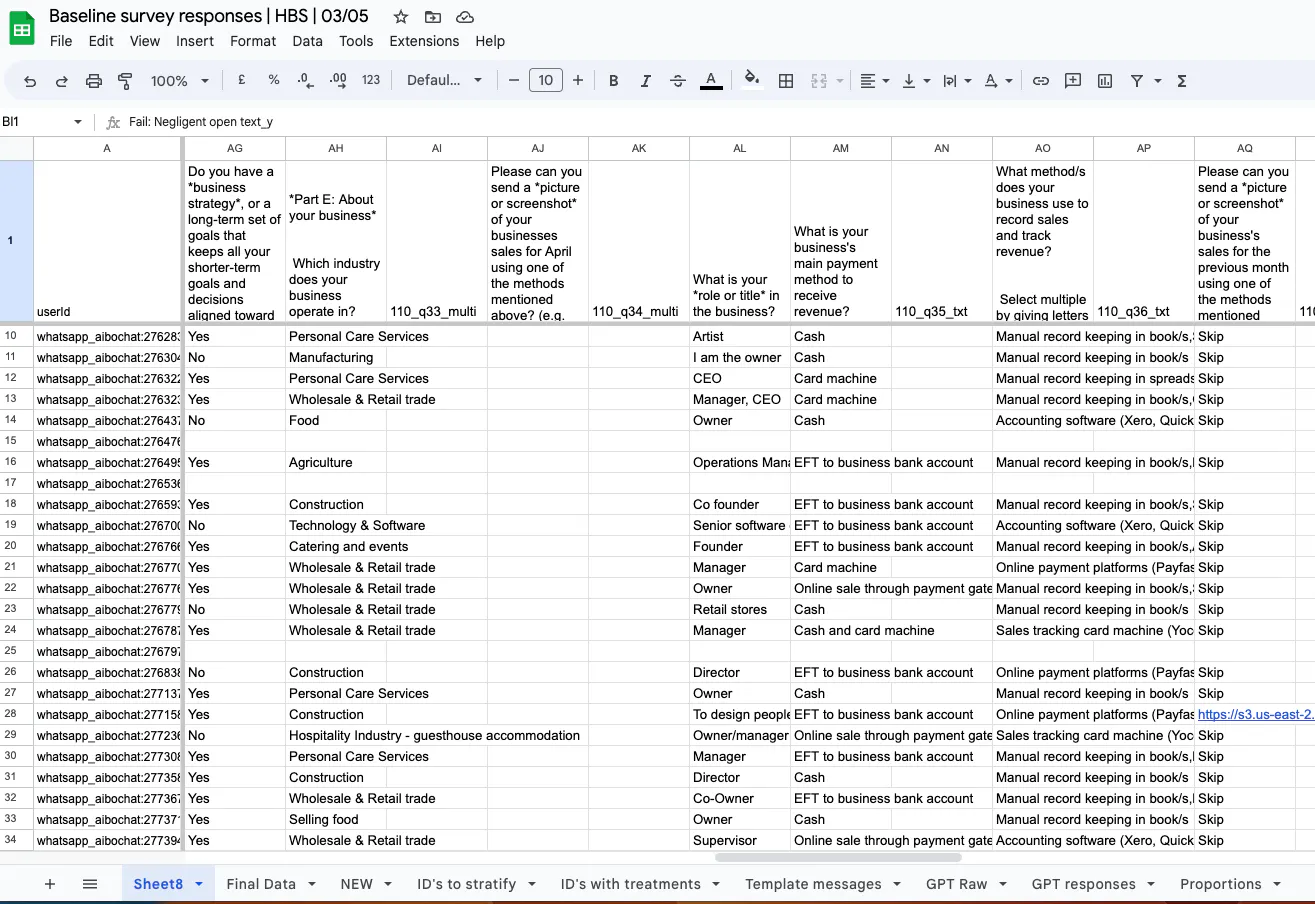Viewport: 1315px width, 904px height.
Task: Click the undo arrow icon
Action: pyautogui.click(x=30, y=81)
